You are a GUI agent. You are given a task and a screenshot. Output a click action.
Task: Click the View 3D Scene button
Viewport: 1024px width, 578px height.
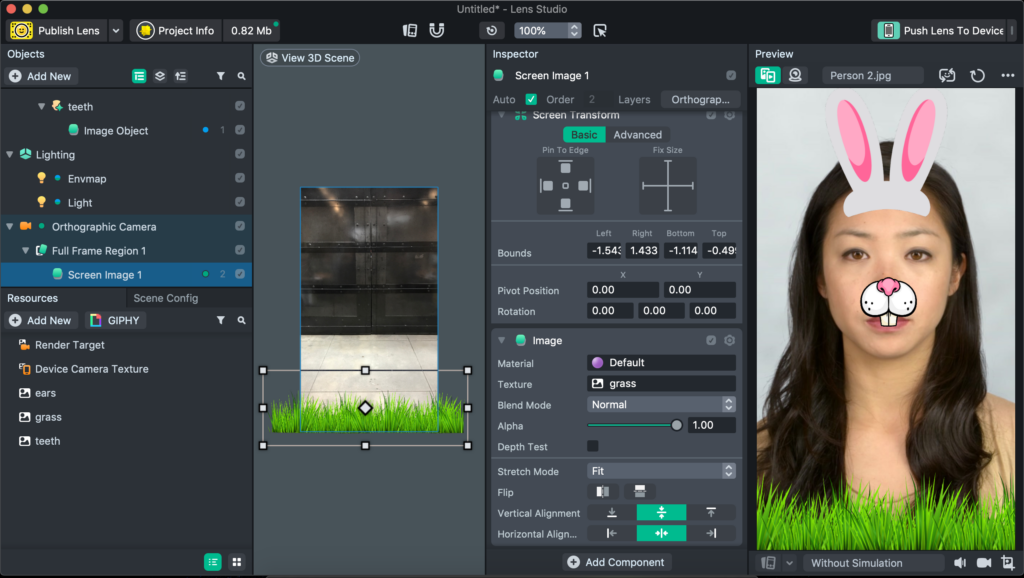[x=310, y=57]
